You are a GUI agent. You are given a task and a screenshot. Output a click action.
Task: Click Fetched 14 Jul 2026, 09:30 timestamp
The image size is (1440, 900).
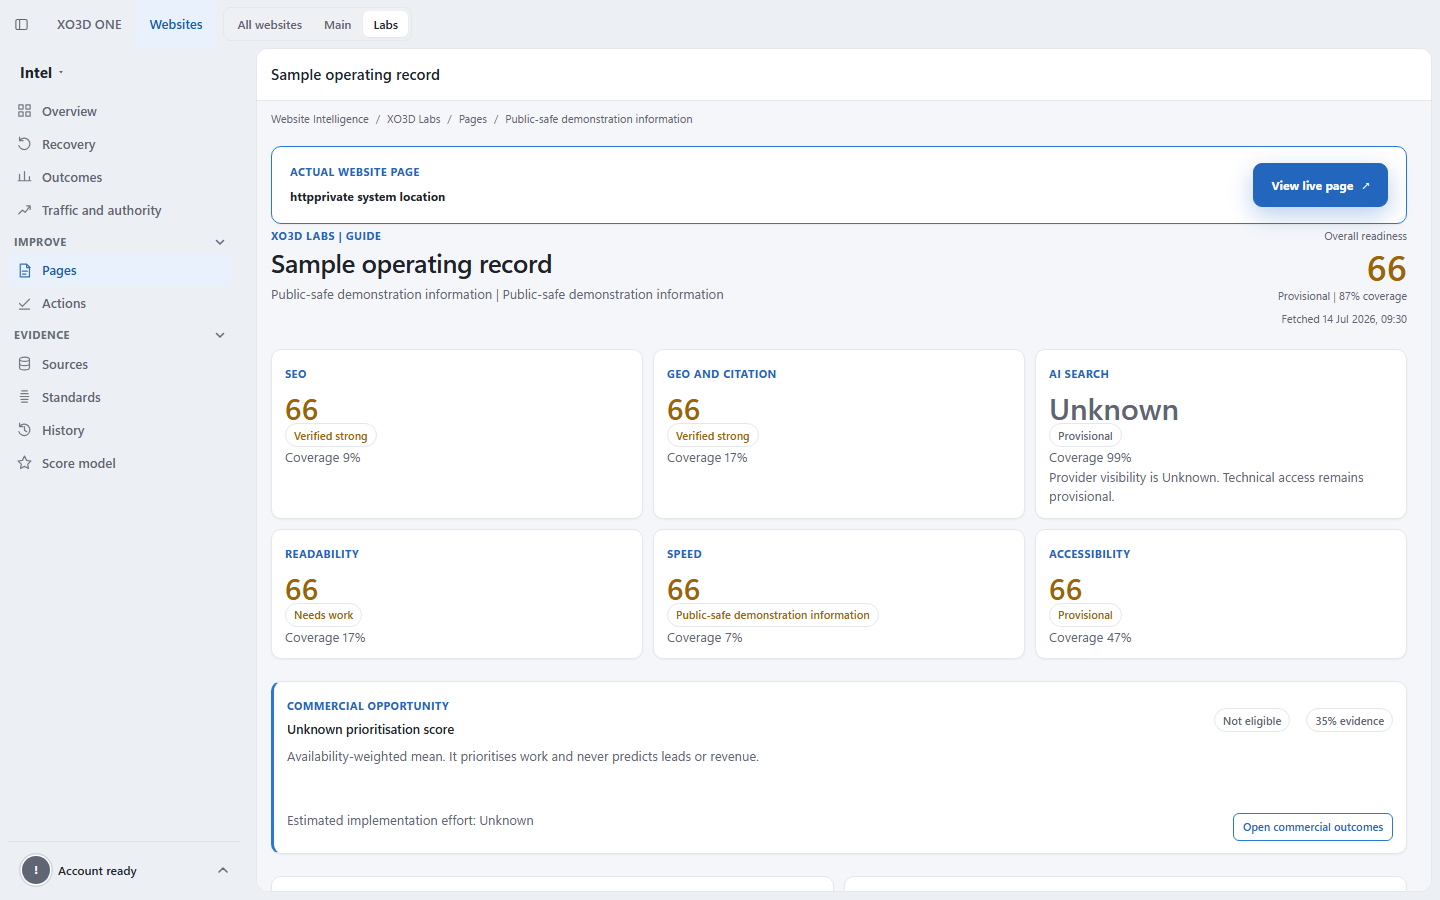1344,319
